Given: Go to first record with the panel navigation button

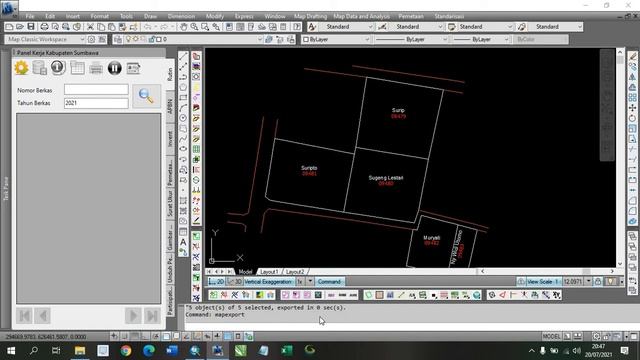Looking at the screenshot, I should [24, 316].
